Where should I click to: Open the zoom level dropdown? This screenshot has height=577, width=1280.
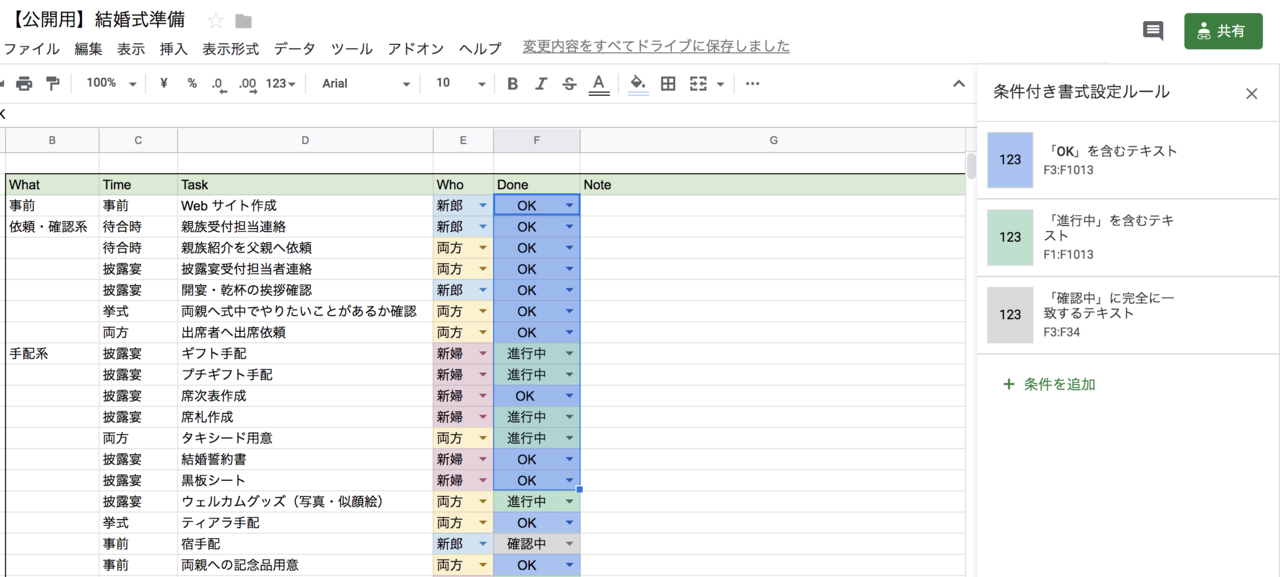tap(108, 83)
